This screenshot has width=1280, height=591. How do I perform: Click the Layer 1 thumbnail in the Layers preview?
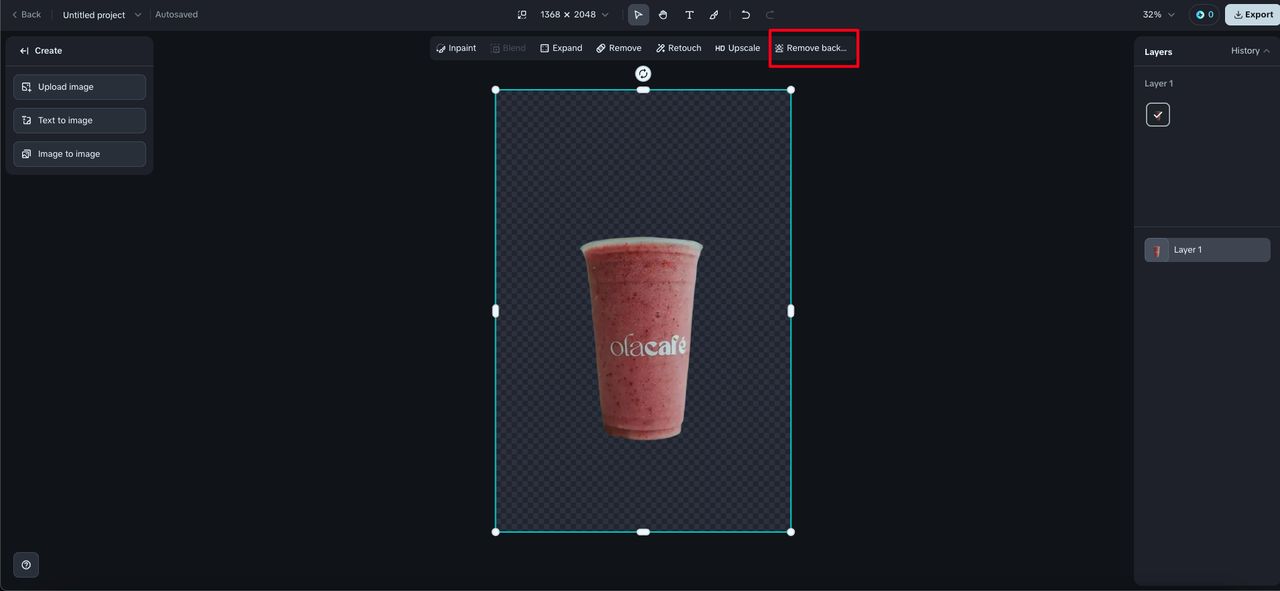point(1158,115)
